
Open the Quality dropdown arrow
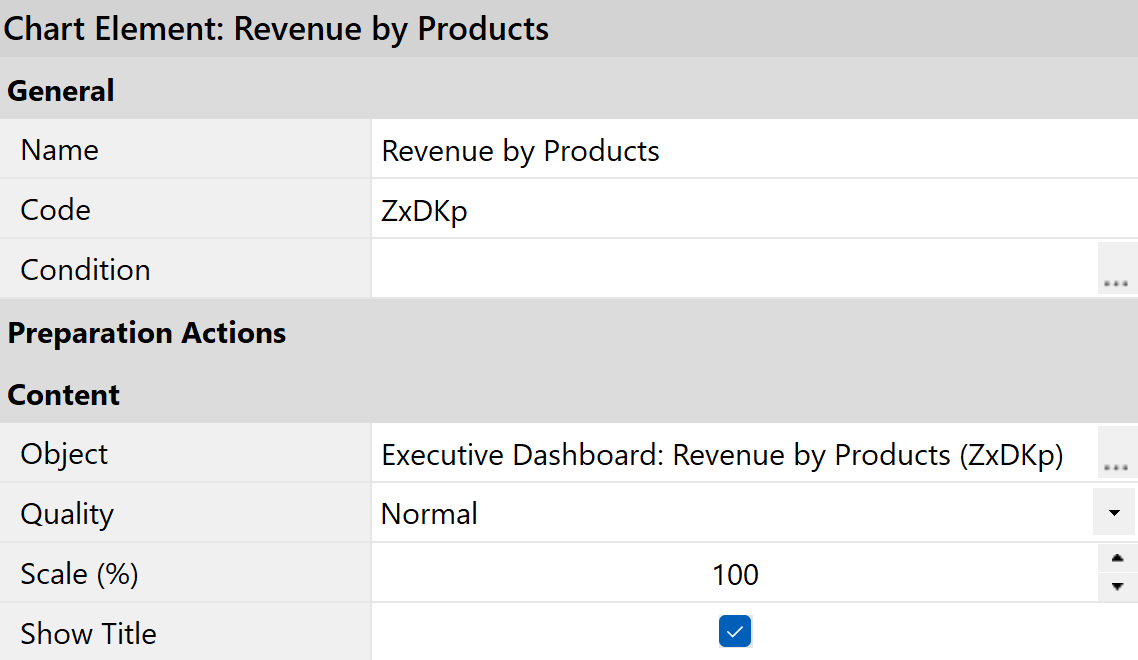1116,513
